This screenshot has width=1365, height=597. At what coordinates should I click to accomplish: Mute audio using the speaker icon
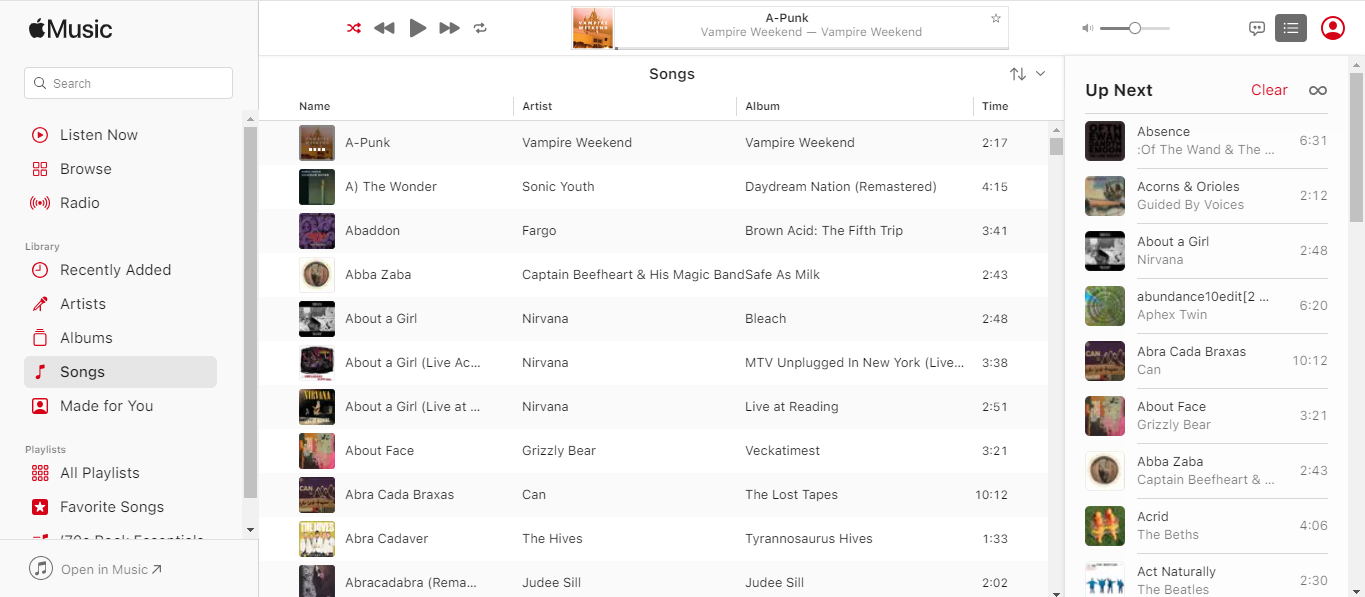[x=1087, y=28]
